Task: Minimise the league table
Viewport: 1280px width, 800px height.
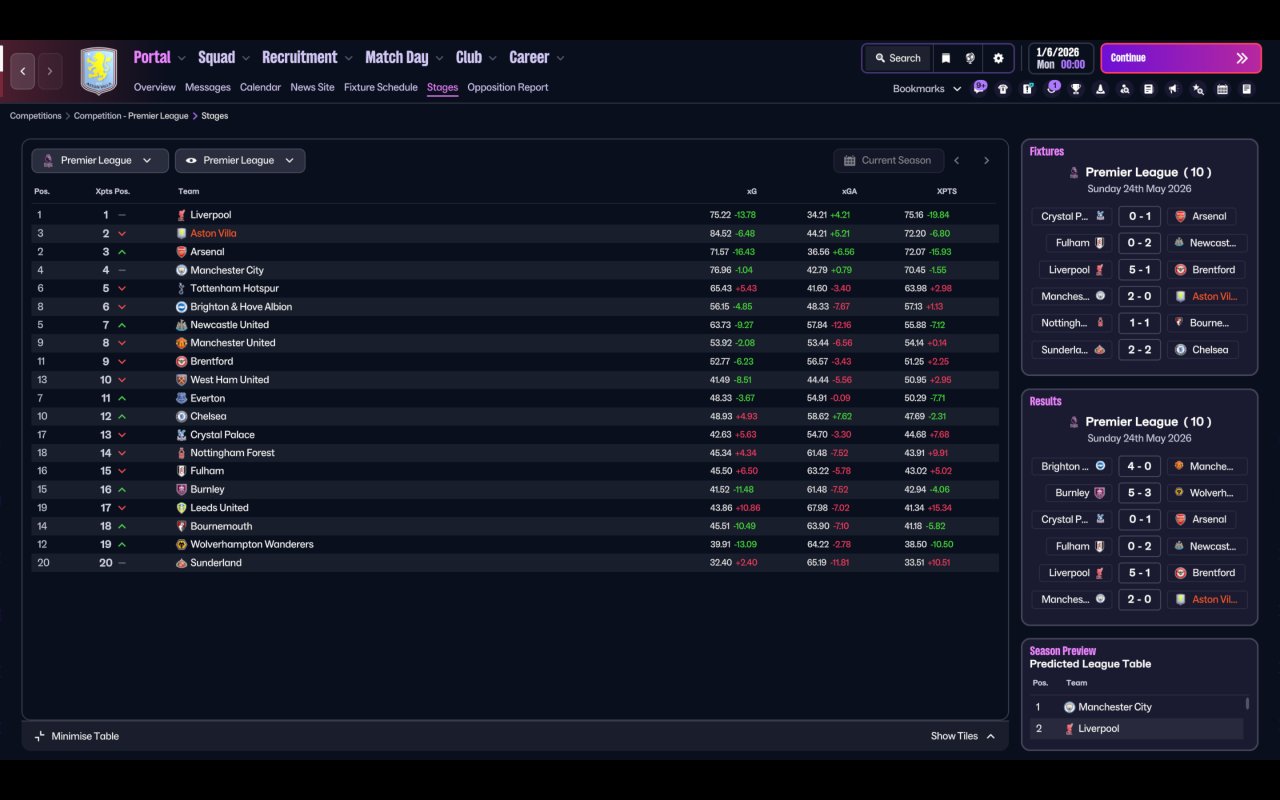Action: tap(77, 736)
